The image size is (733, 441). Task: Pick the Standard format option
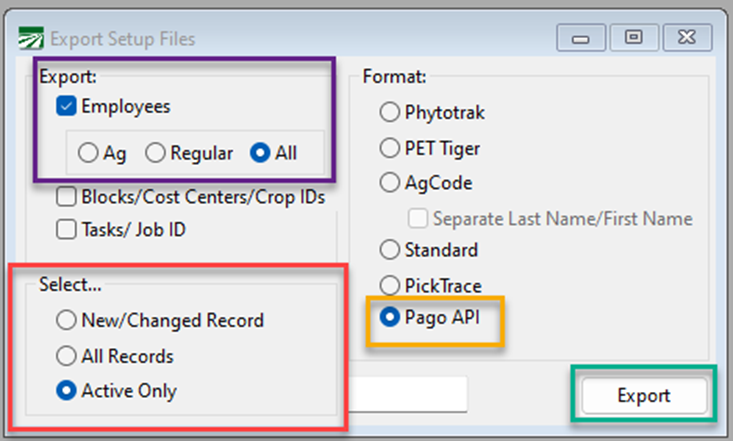point(389,249)
